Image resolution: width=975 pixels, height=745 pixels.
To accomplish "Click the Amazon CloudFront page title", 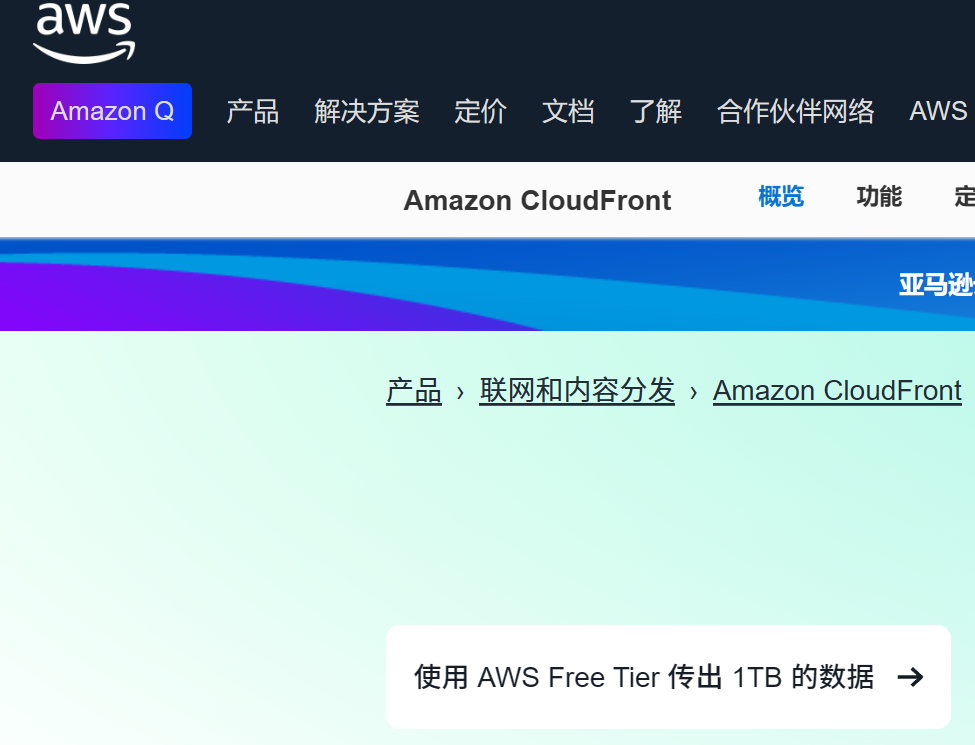I will pos(537,200).
